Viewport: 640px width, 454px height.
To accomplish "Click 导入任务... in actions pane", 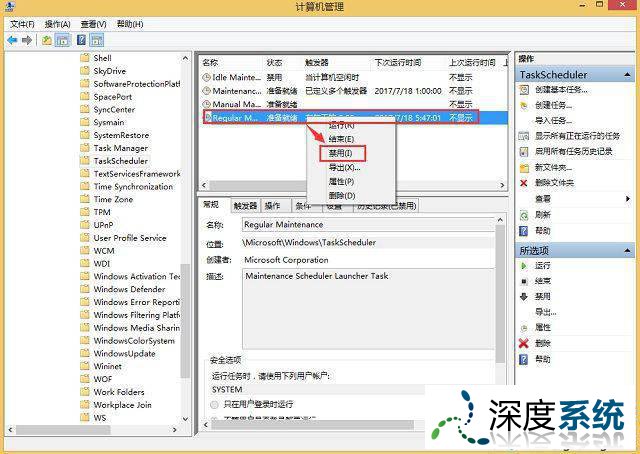I will 553,121.
